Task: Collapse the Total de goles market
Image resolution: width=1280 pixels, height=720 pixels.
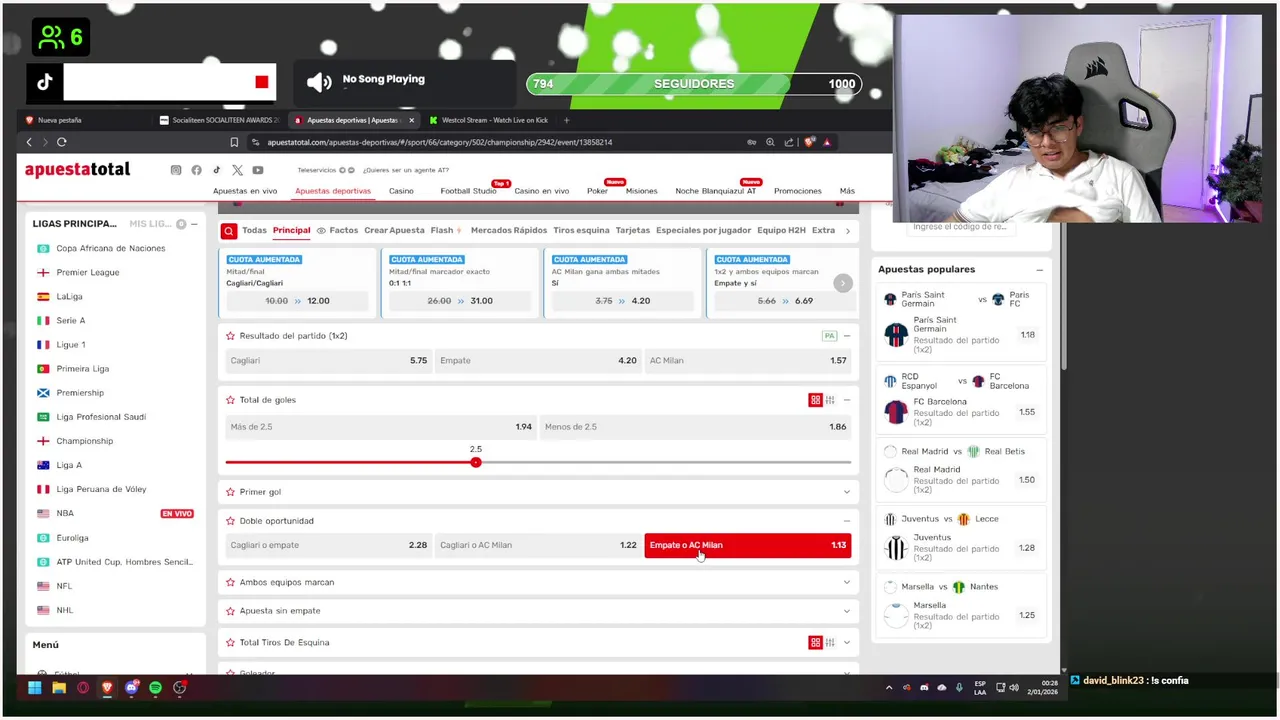Action: coord(847,400)
